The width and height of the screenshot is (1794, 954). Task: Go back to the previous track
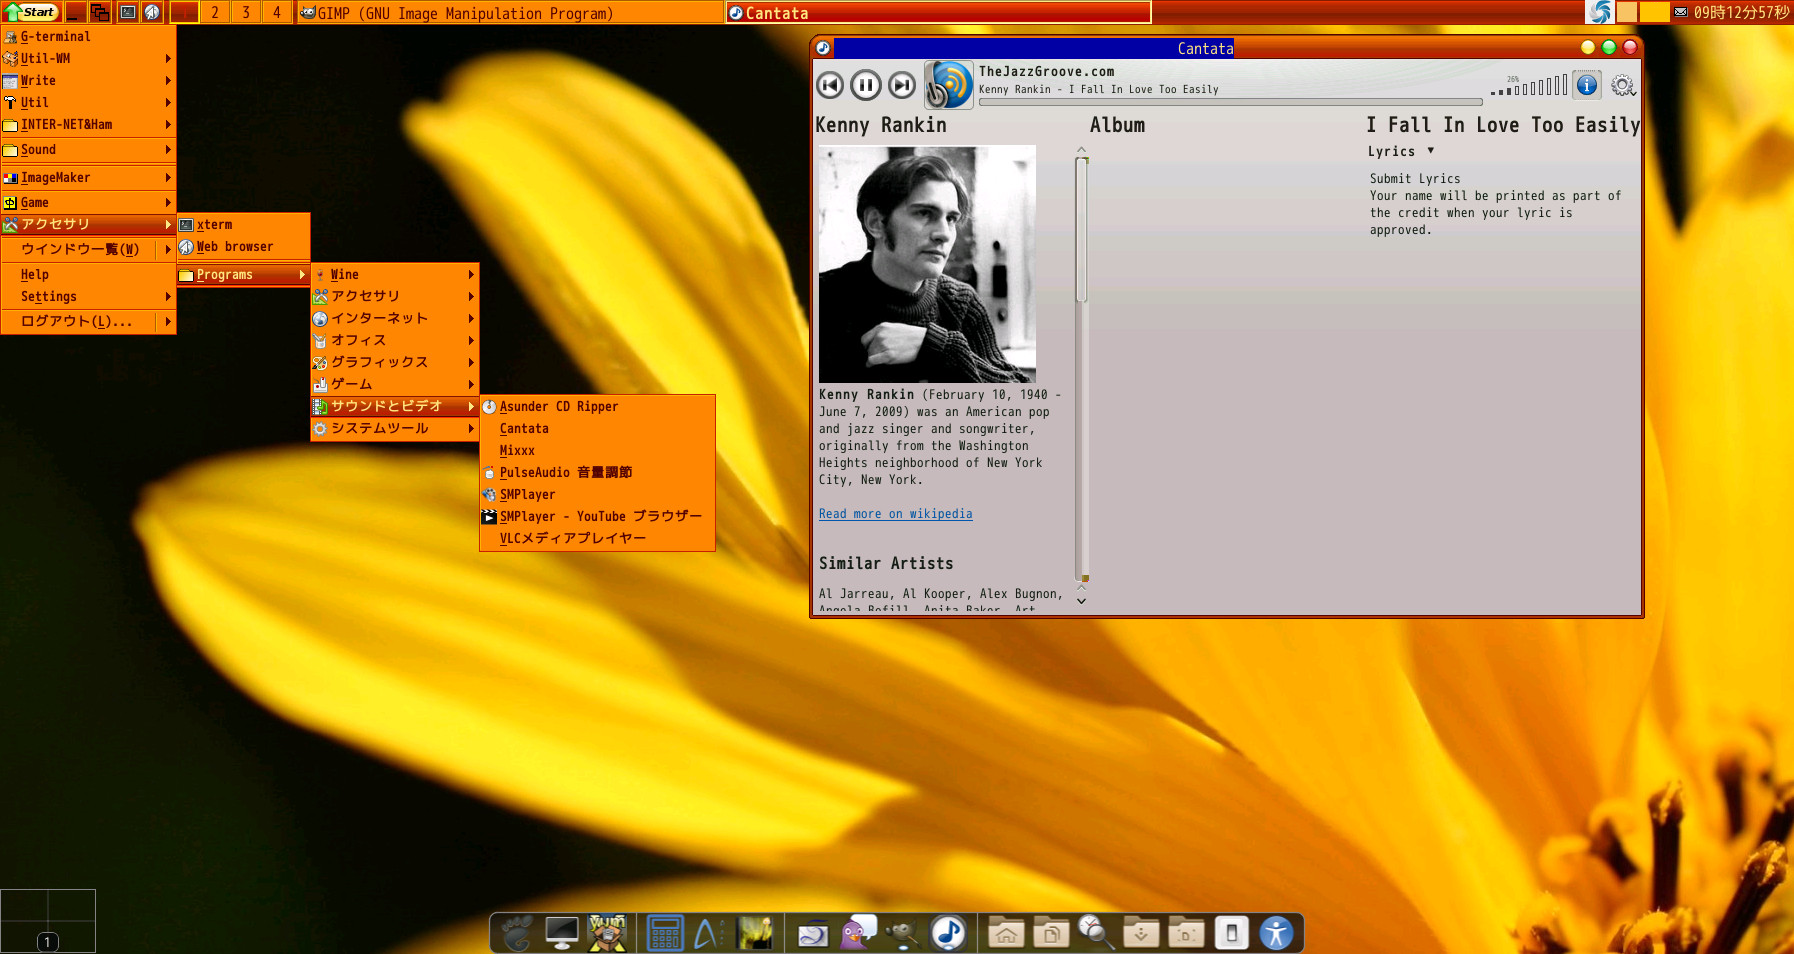[830, 86]
